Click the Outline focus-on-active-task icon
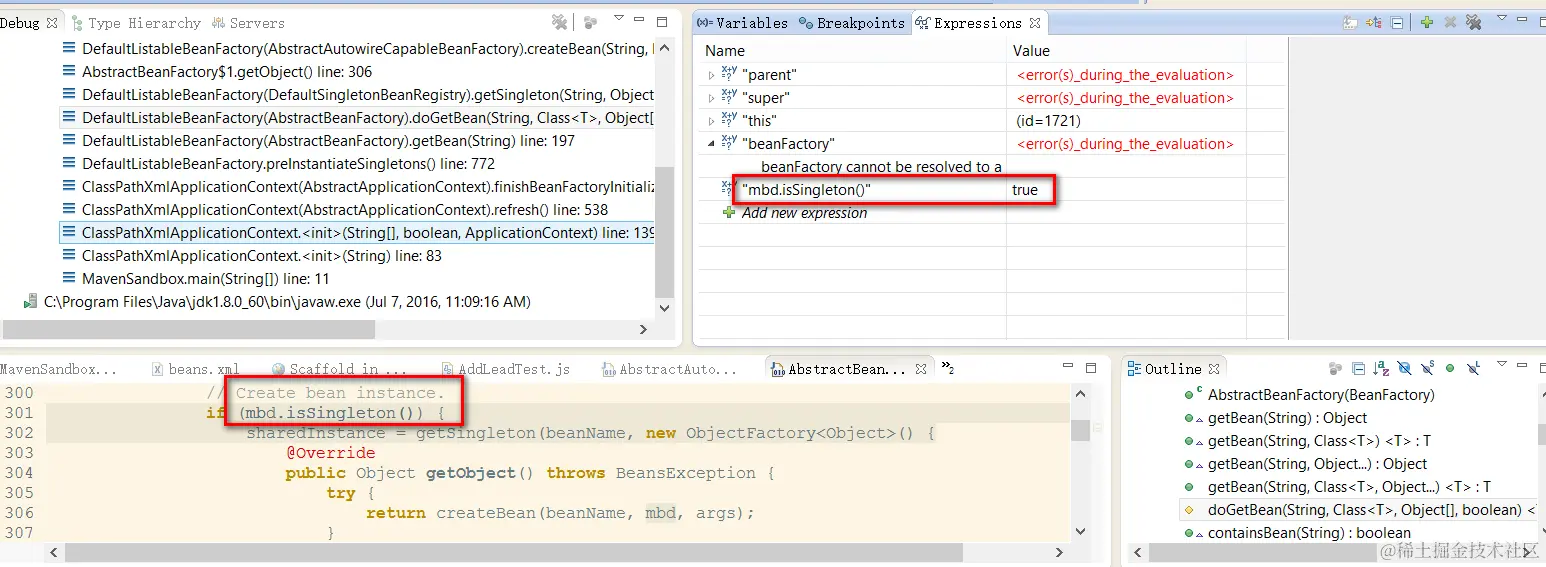 pyautogui.click(x=1335, y=369)
